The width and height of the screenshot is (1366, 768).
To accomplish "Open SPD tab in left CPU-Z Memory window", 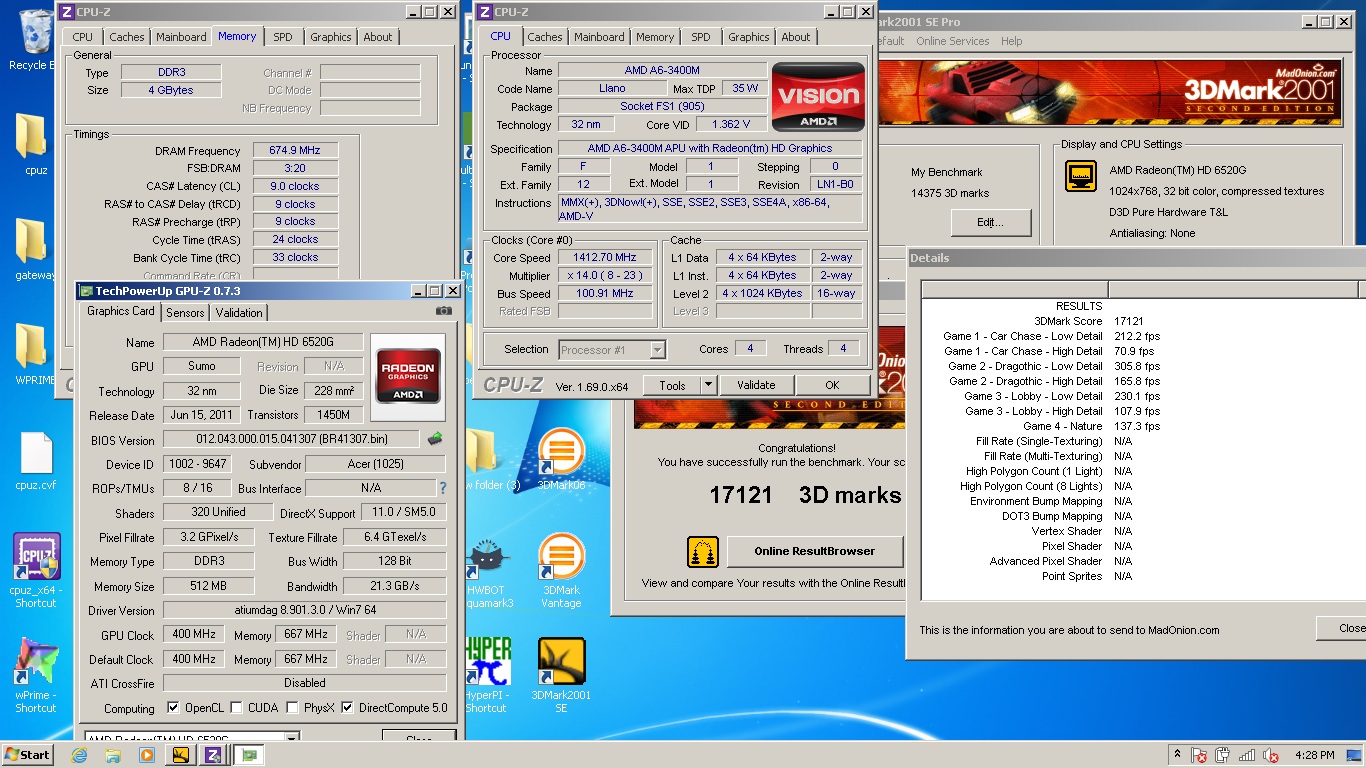I will 283,37.
